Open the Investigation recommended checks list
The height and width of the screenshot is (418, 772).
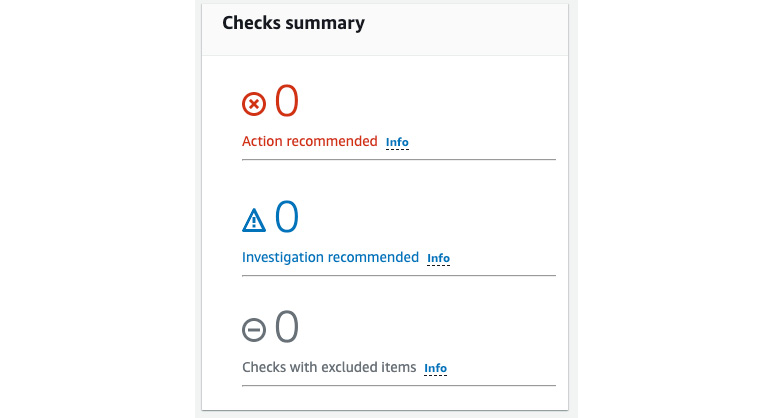[x=330, y=257]
